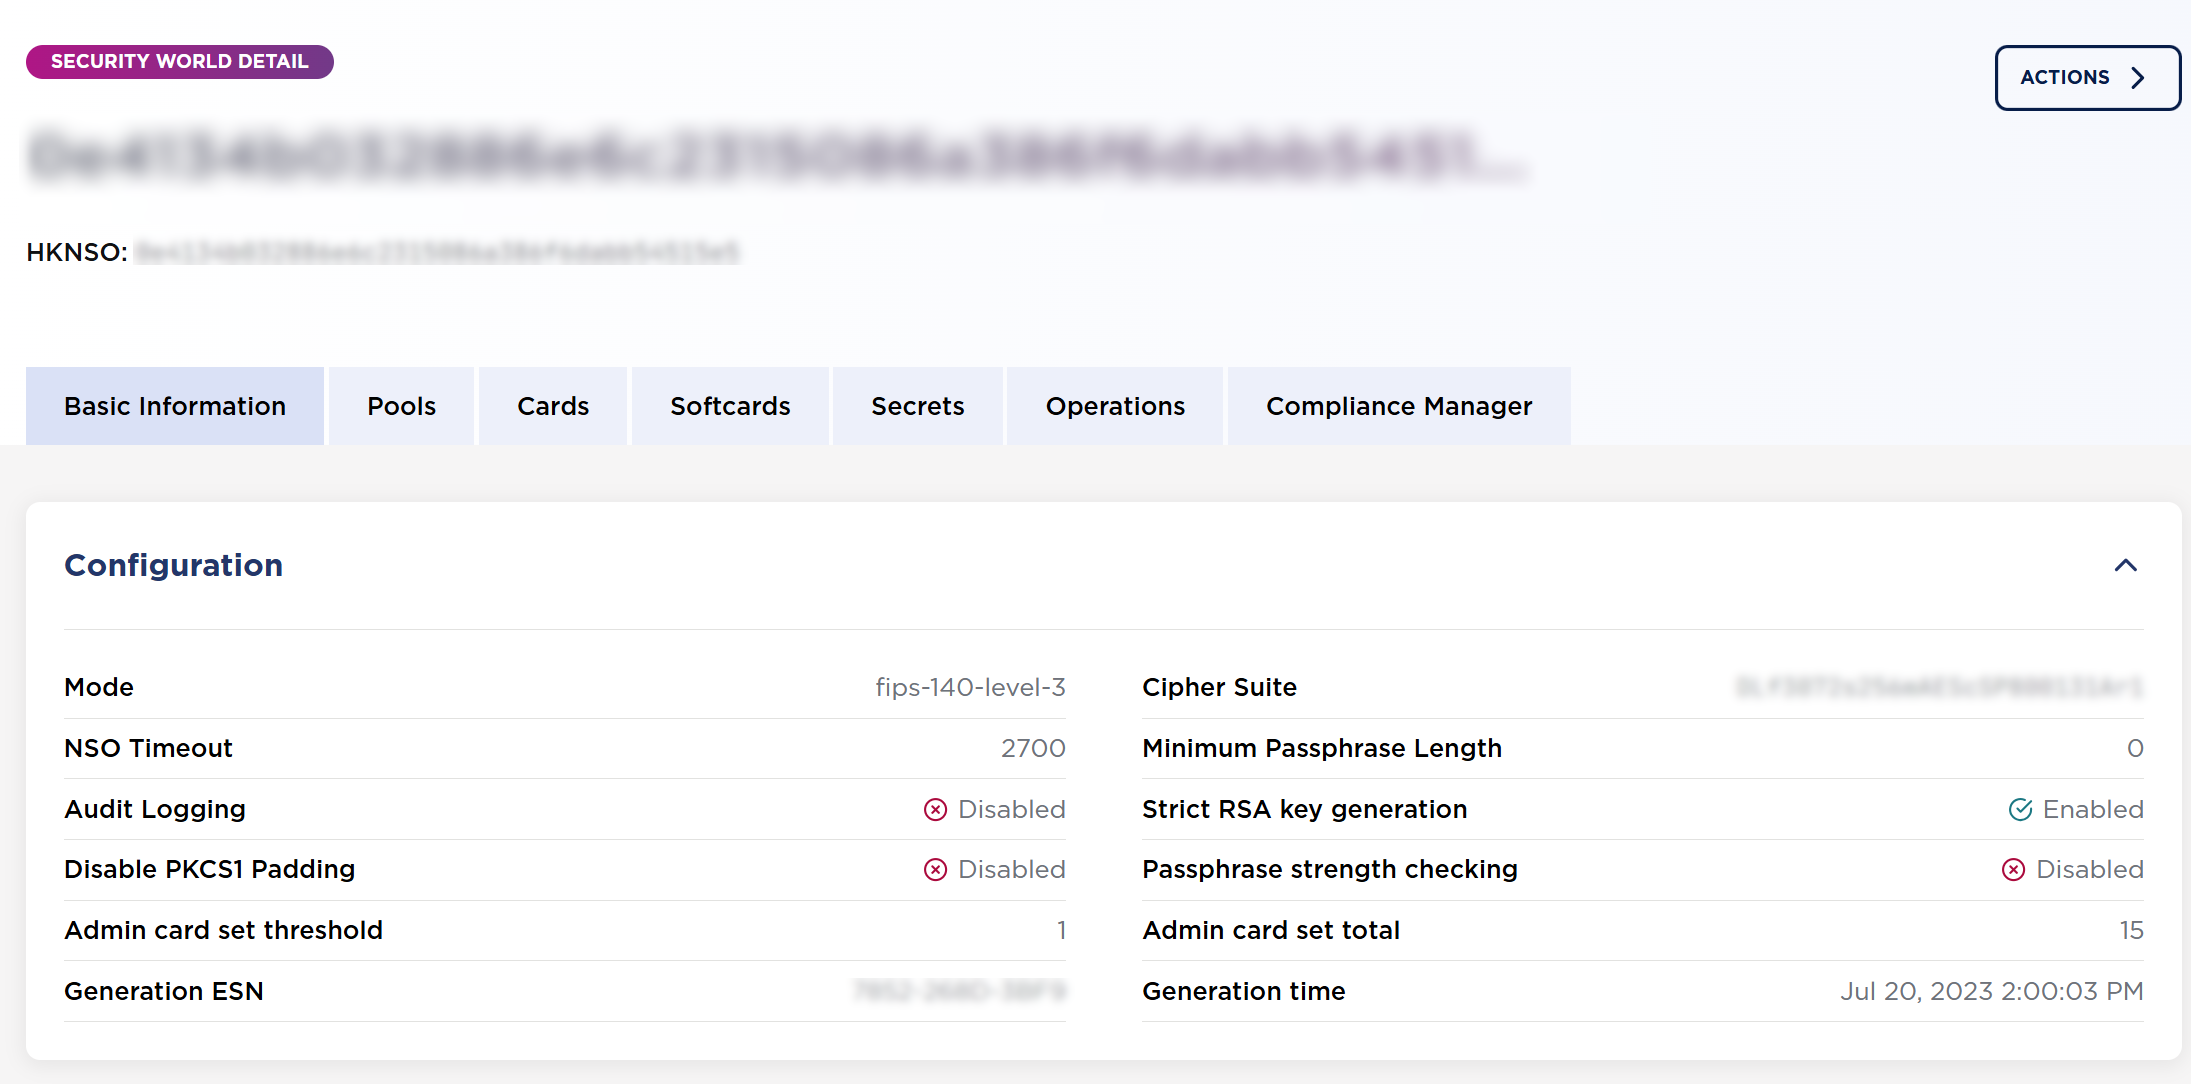Click the Audit Logging Disabled status text
The width and height of the screenshot is (2191, 1084).
tap(1011, 809)
